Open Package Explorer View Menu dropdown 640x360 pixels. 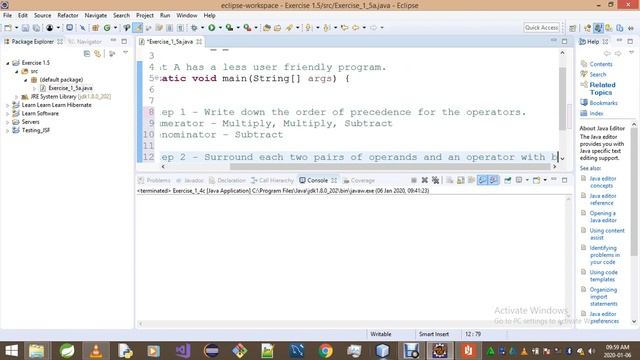click(x=126, y=53)
